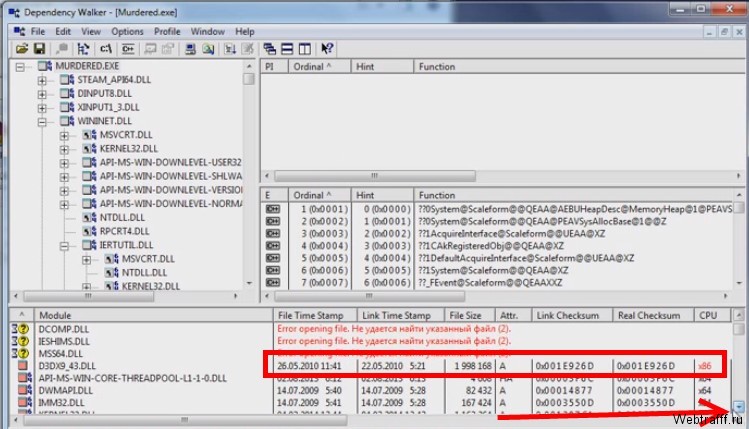This screenshot has width=749, height=429.
Task: Sort by File Size column header
Action: point(470,315)
